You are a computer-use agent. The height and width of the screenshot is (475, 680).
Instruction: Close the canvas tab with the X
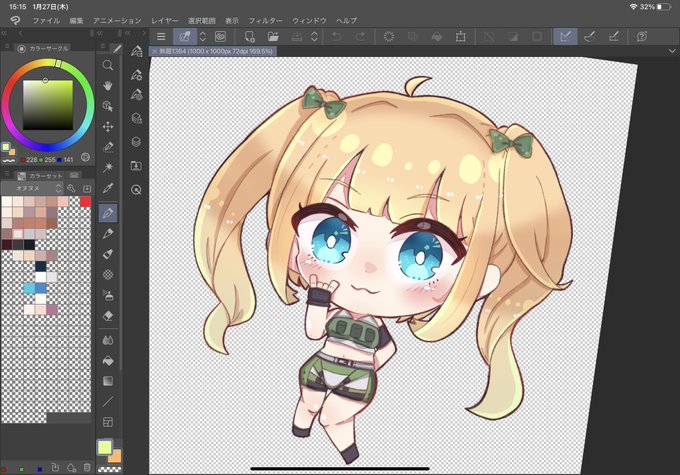click(x=154, y=51)
